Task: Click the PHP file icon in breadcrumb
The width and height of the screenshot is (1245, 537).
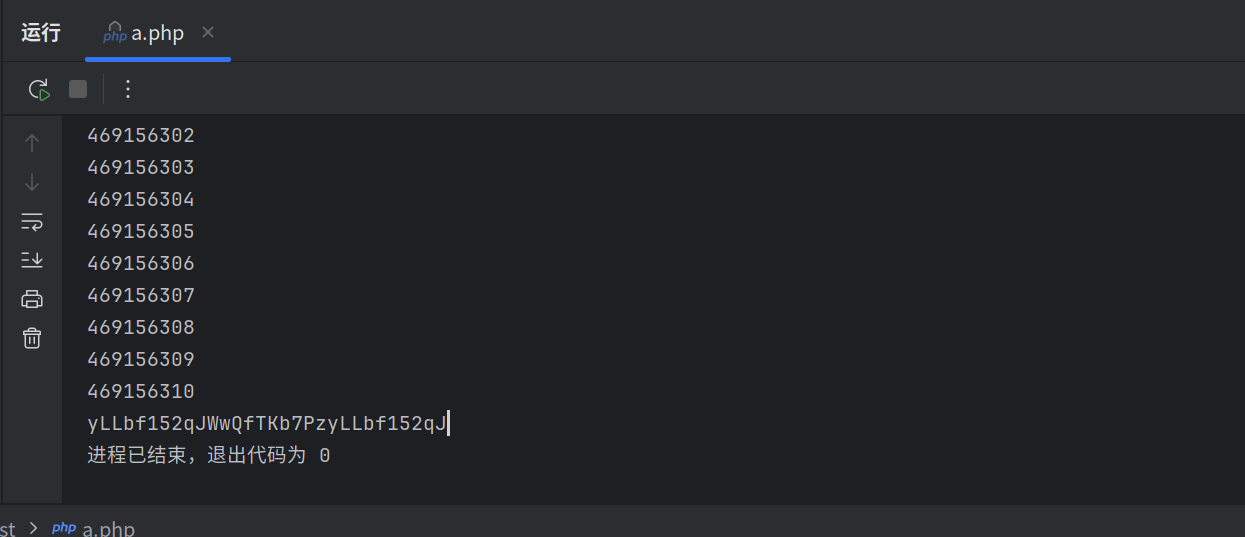Action: 64,527
